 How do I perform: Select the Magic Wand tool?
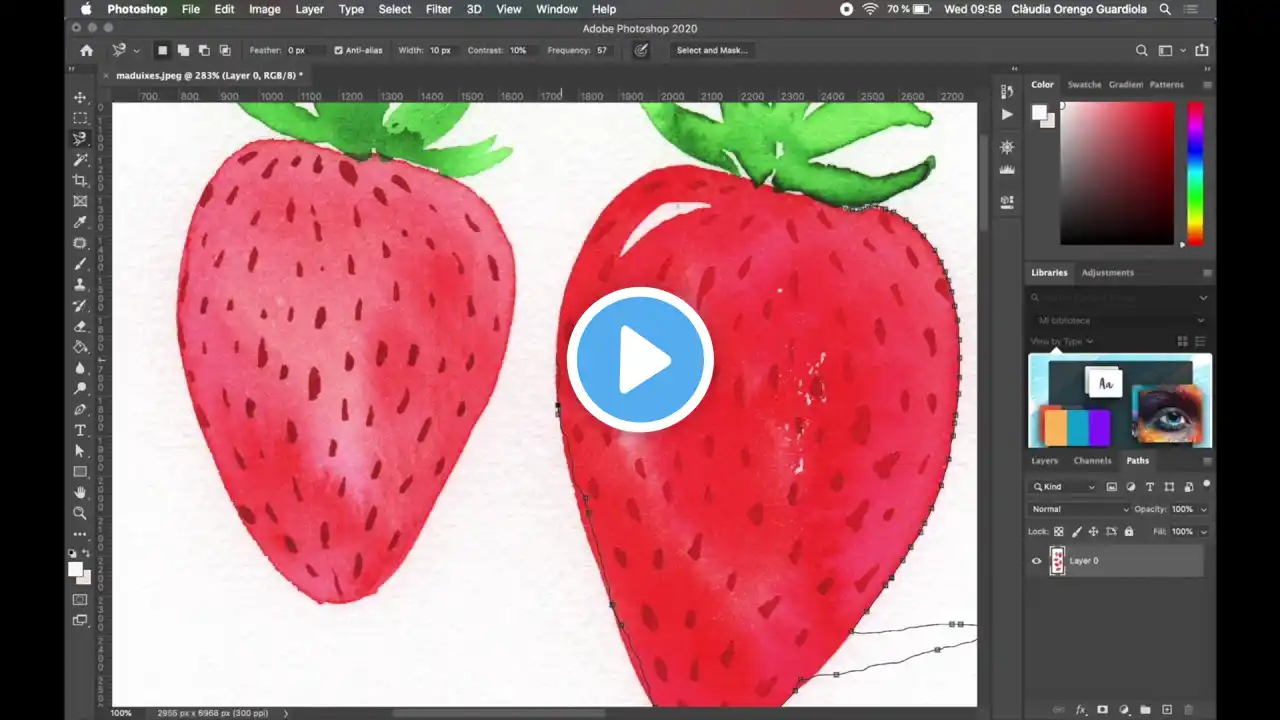pos(80,160)
